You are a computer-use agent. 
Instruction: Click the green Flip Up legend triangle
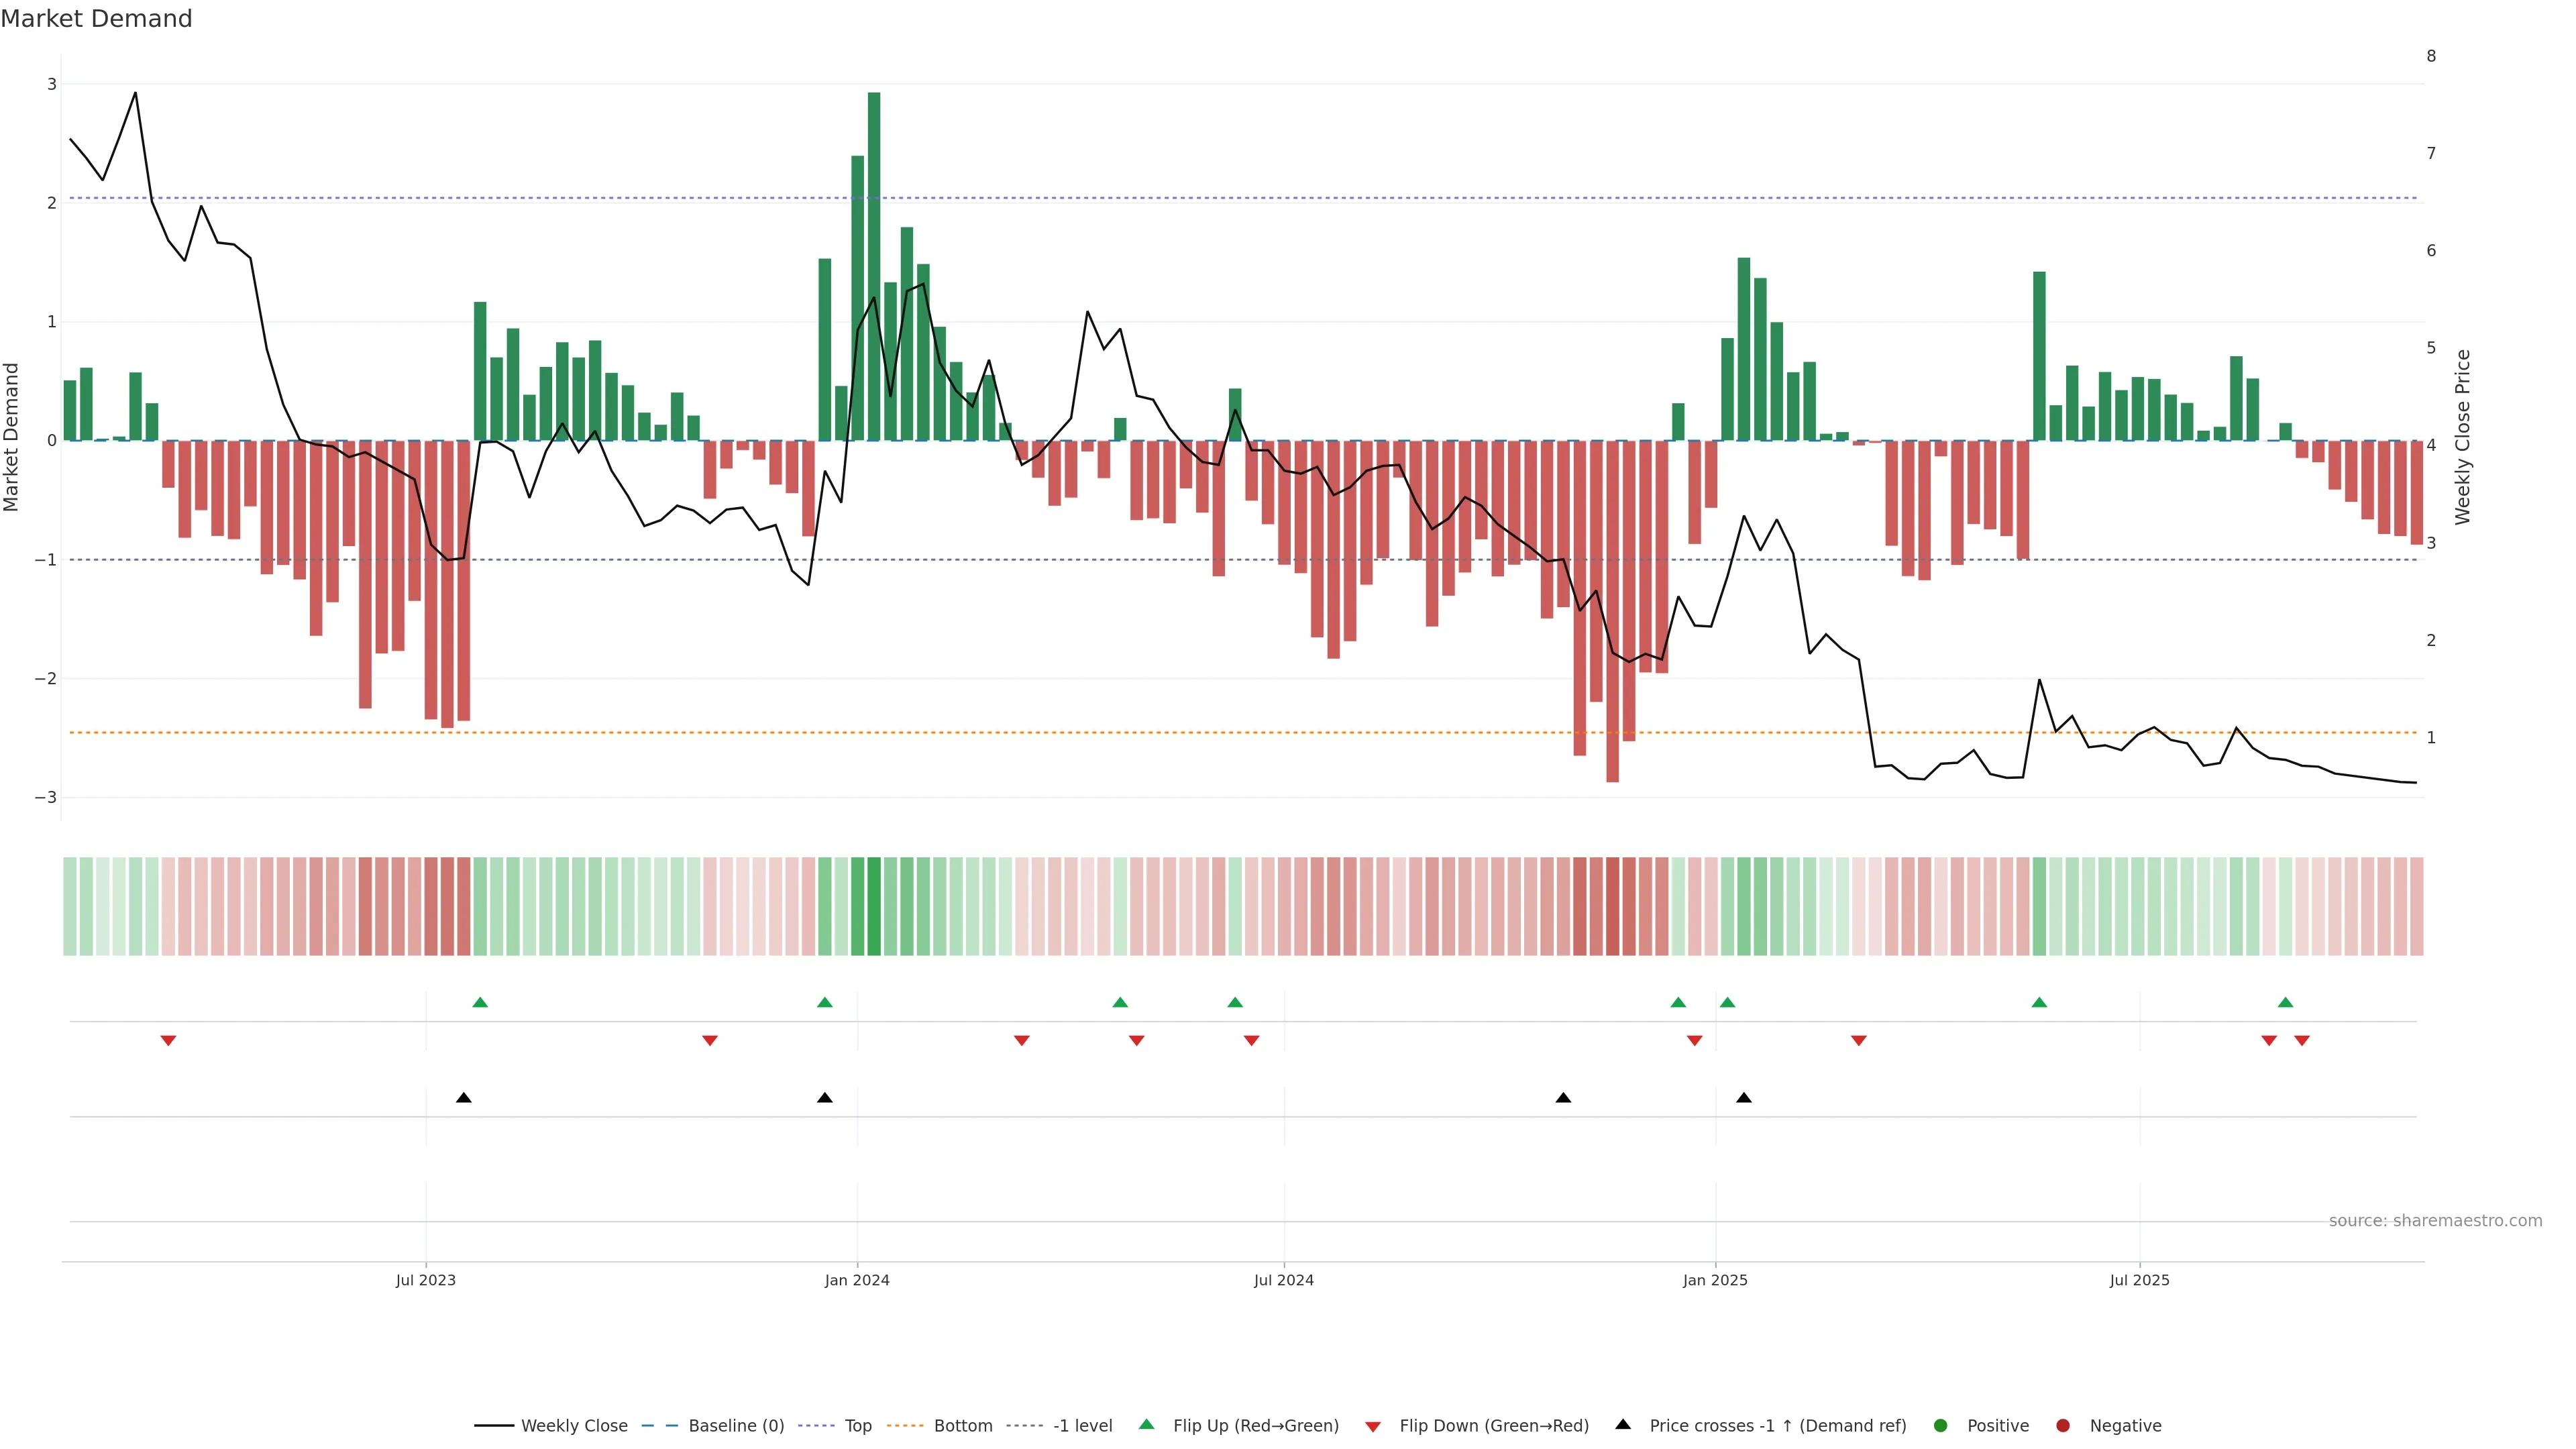1146,1424
